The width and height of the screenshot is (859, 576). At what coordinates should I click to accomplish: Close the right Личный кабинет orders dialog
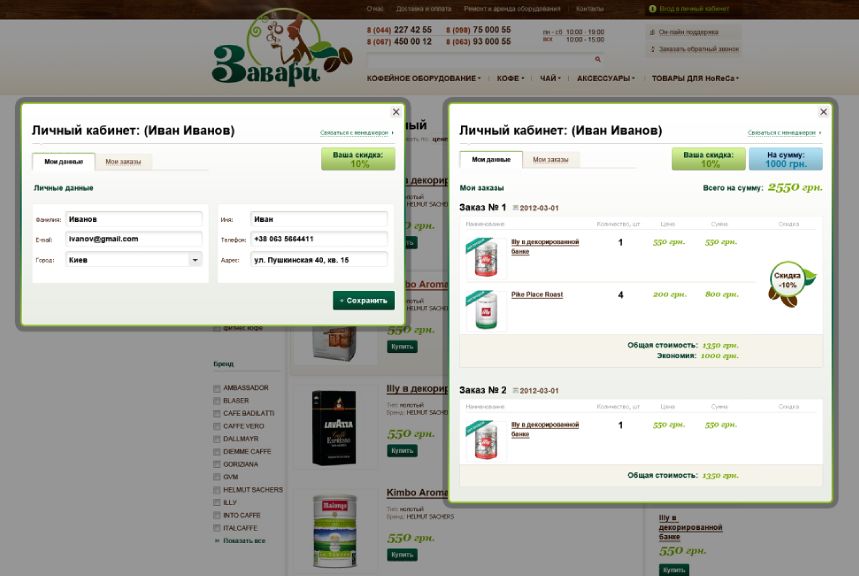[823, 112]
